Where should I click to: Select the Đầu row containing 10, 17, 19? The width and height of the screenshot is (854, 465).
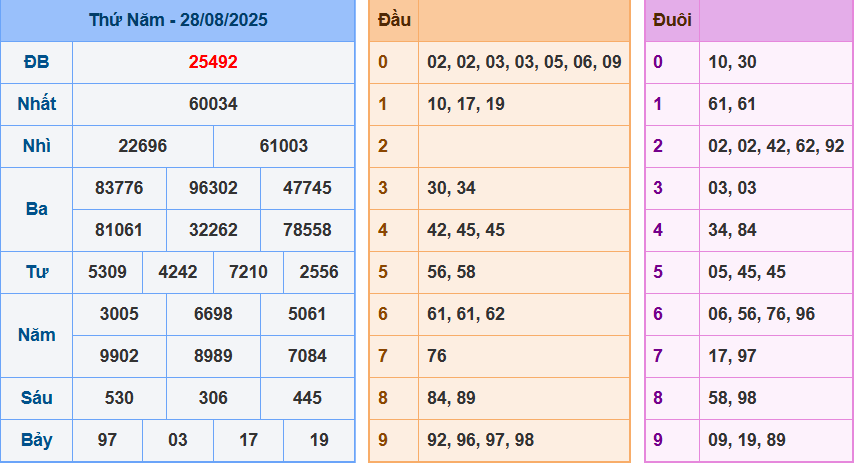(466, 104)
